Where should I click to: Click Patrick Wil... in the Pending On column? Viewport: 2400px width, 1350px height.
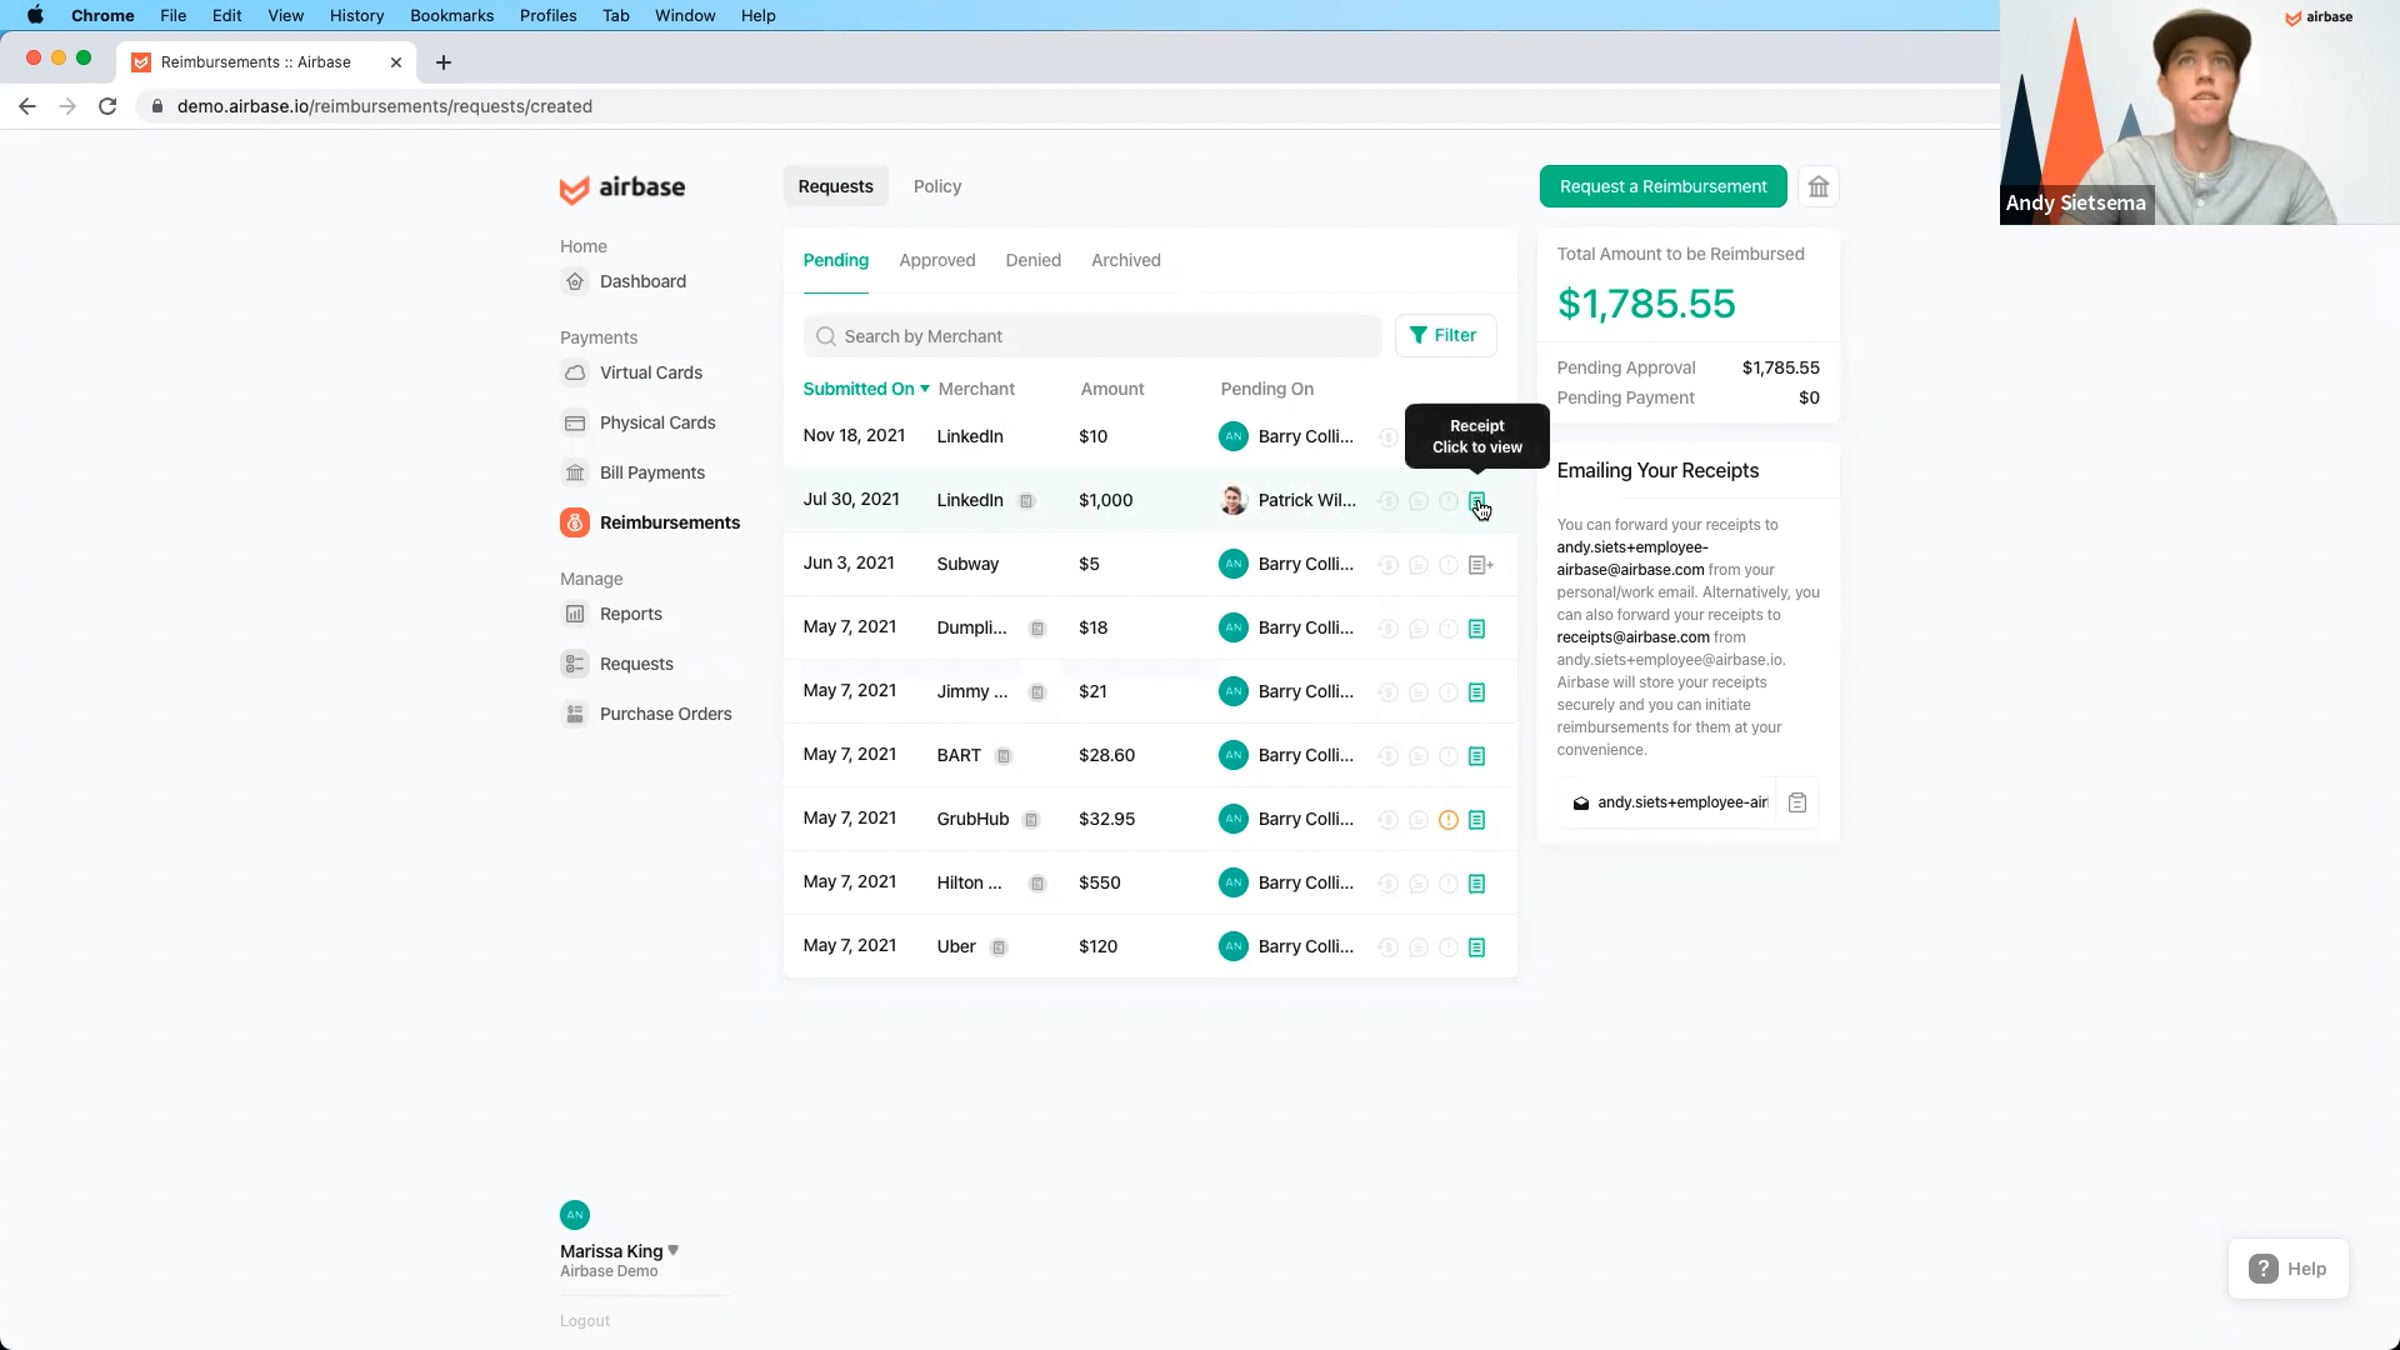pos(1307,500)
